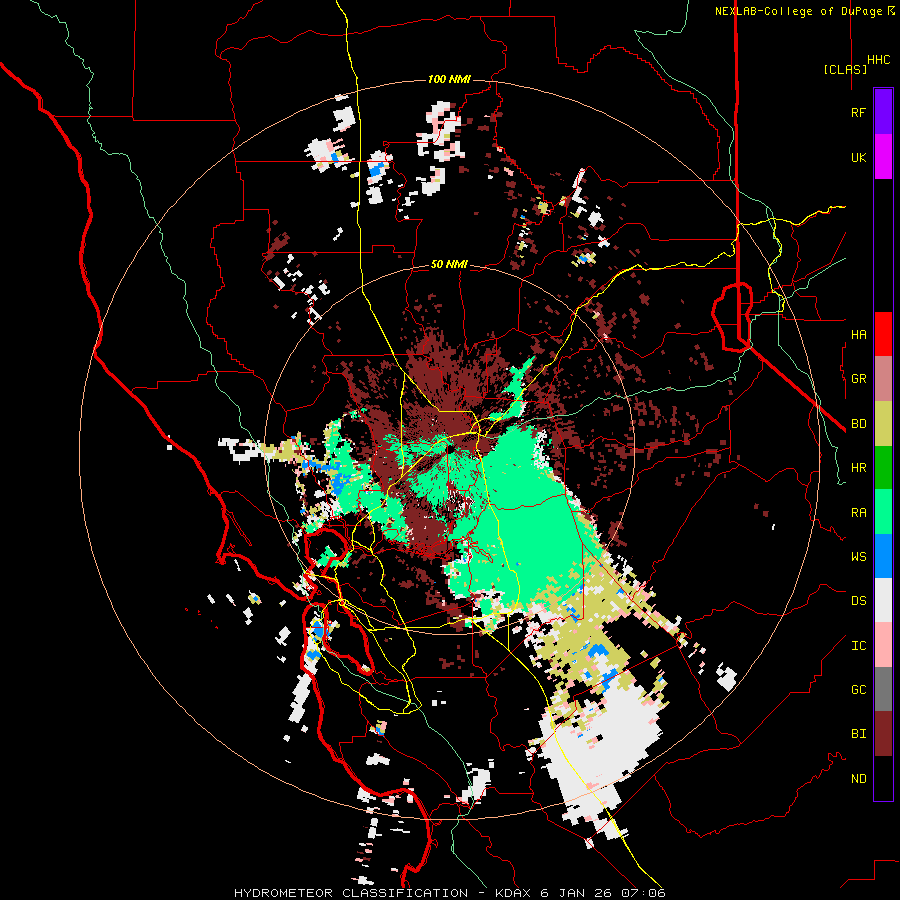This screenshot has width=900, height=900.
Task: Click the [CLAS] legend header text
Action: (x=845, y=69)
